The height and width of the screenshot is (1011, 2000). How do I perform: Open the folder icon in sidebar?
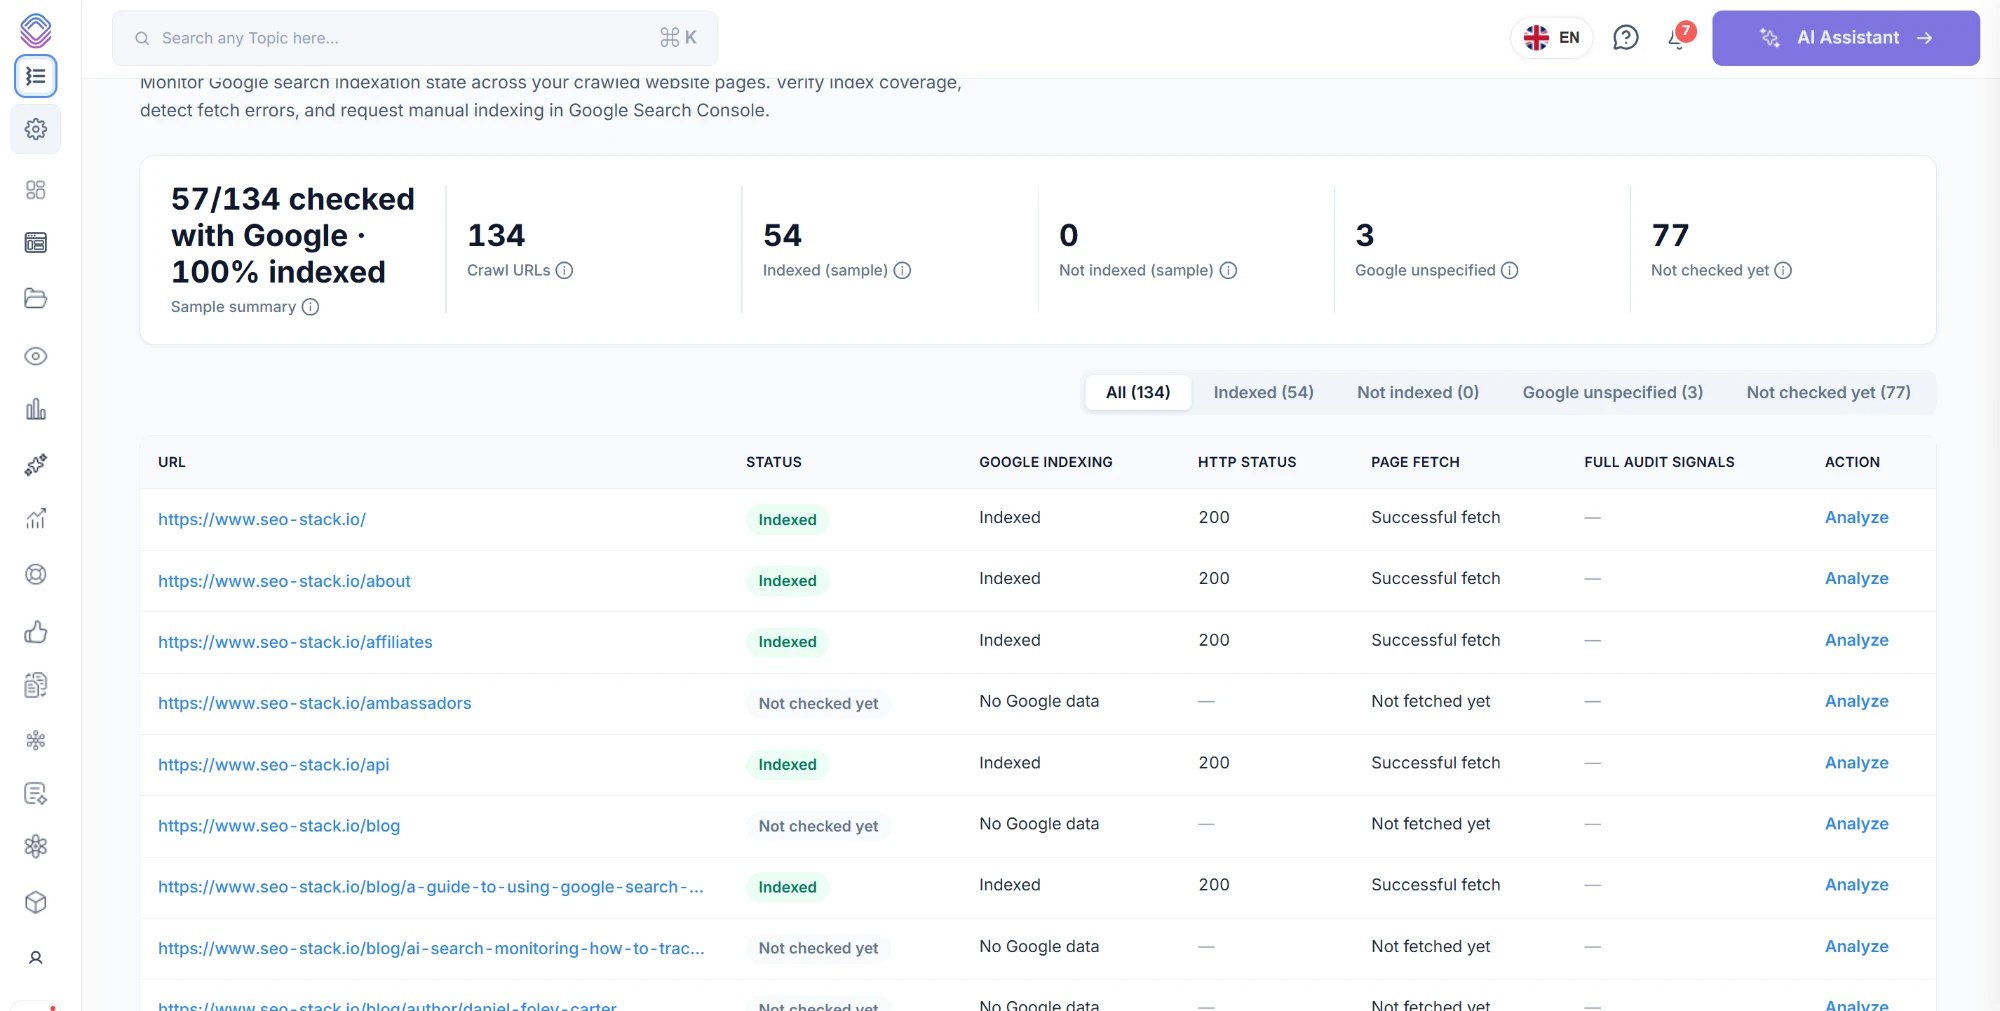36,298
